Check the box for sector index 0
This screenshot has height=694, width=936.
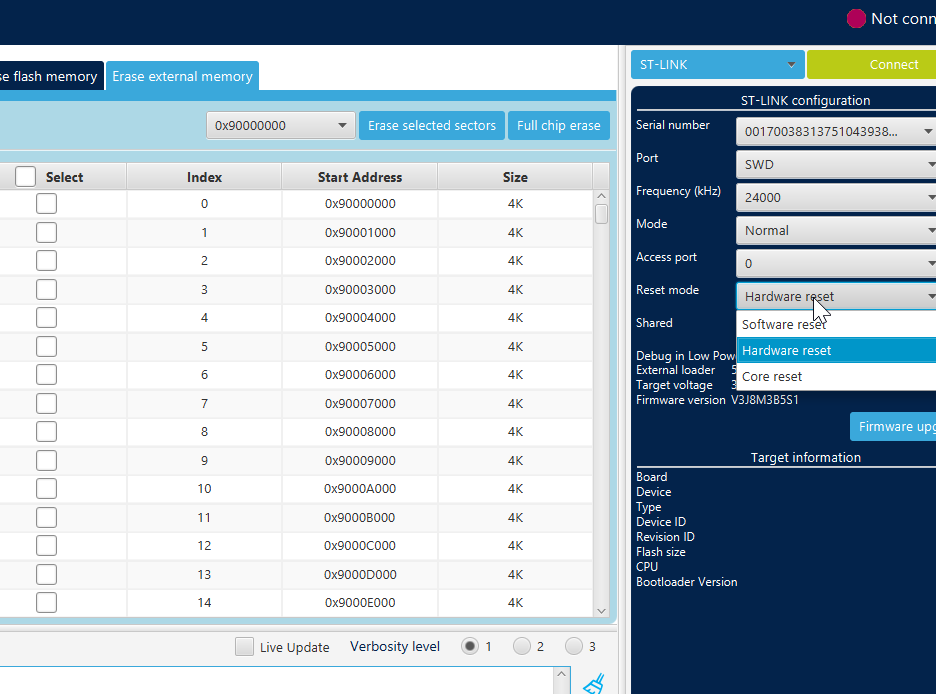coord(46,203)
